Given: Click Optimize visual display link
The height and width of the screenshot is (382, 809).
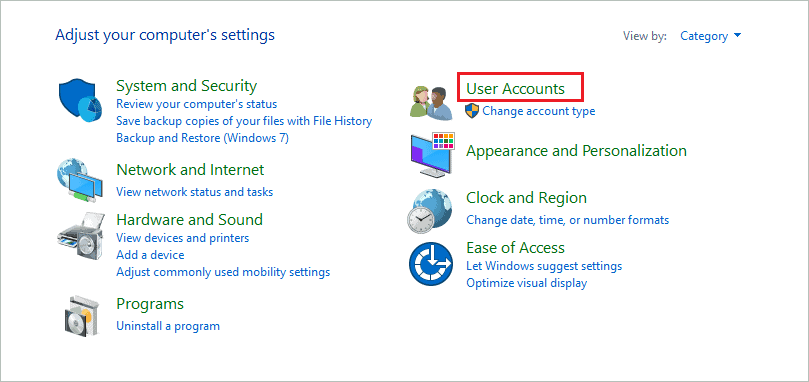Looking at the screenshot, I should pos(526,283).
